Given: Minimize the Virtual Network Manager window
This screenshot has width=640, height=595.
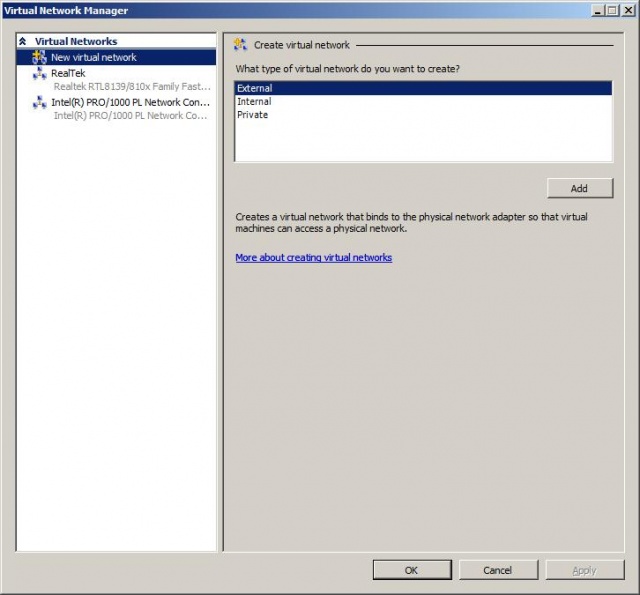Looking at the screenshot, I should pos(598,10).
